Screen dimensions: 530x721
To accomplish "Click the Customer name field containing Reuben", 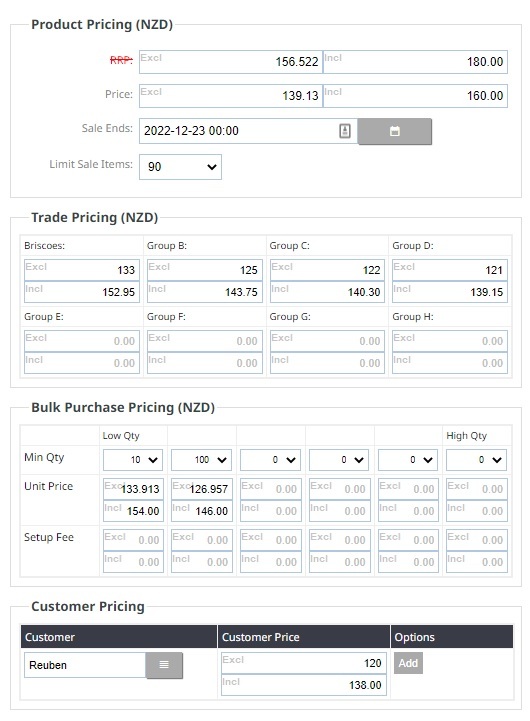I will click(x=85, y=665).
